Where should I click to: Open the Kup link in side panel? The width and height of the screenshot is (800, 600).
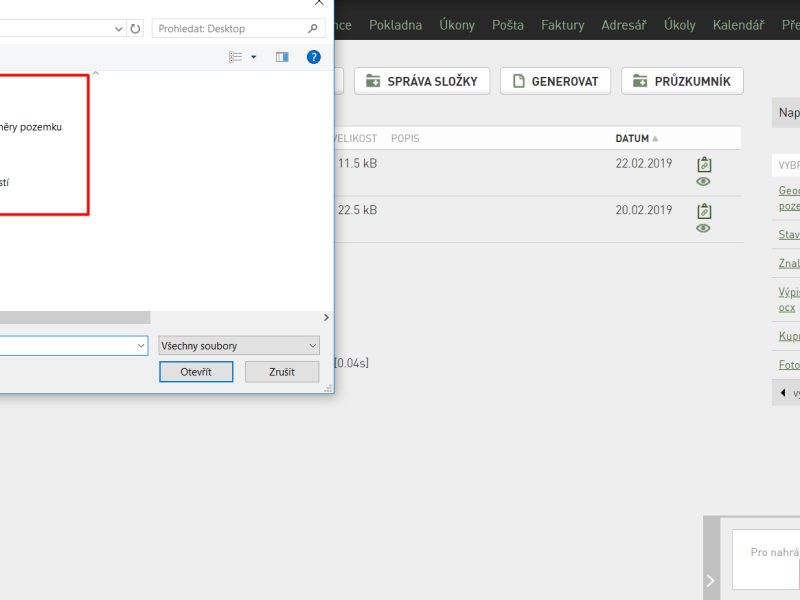click(x=789, y=336)
